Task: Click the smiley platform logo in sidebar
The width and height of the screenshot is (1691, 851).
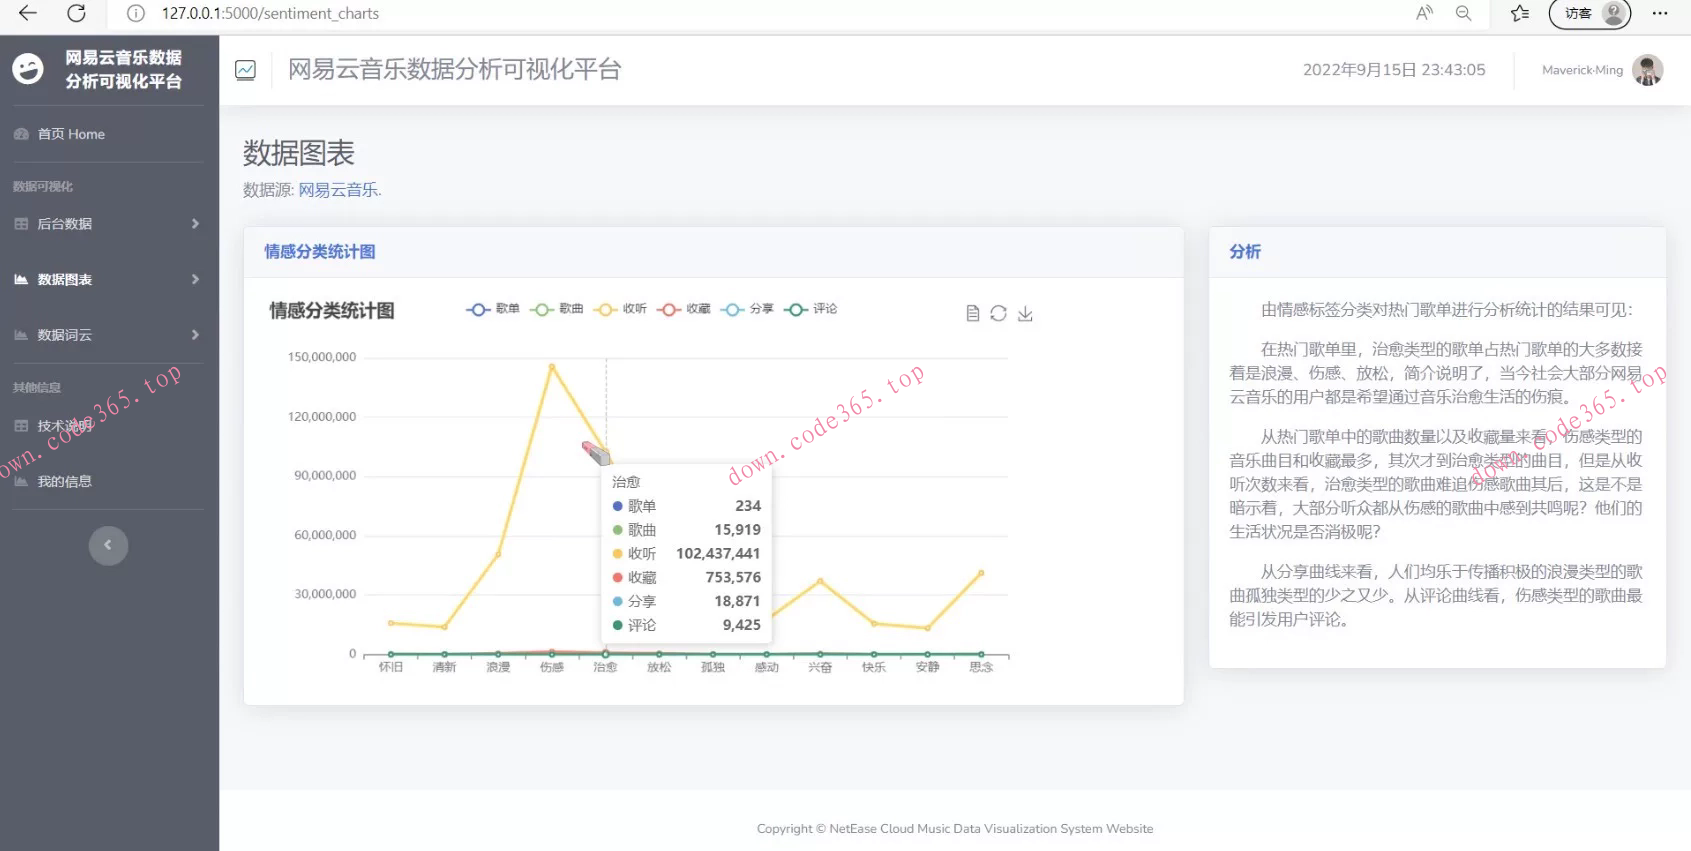Action: (x=28, y=69)
